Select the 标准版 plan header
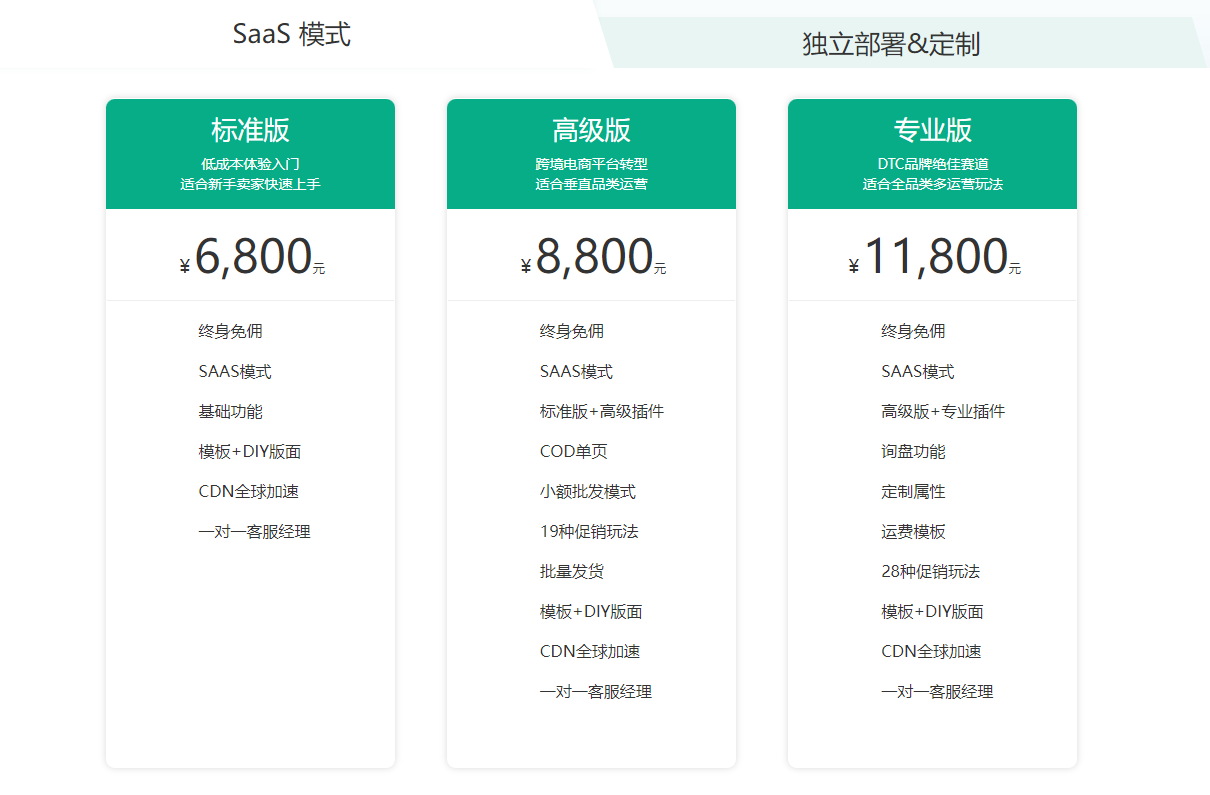The width and height of the screenshot is (1210, 795). click(250, 130)
